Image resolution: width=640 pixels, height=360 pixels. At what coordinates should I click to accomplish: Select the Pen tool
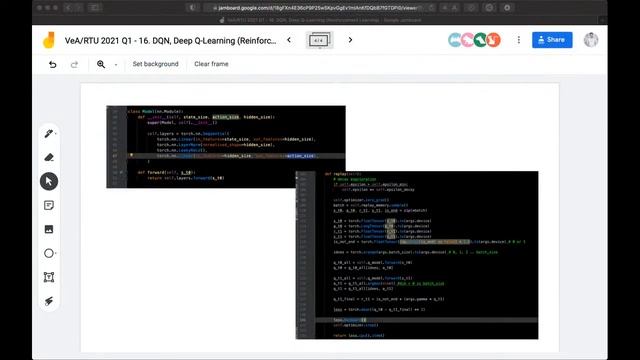pos(49,133)
